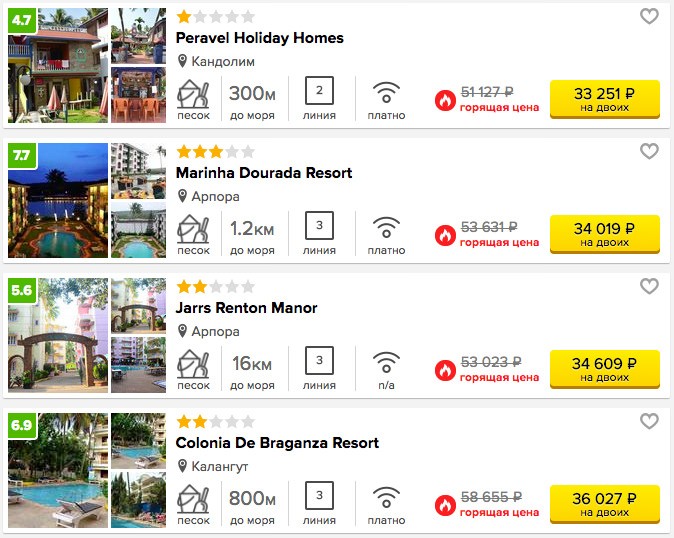
Task: Click the Wi-Fi платно icon for Peravel Holiday Homes
Action: 386,92
